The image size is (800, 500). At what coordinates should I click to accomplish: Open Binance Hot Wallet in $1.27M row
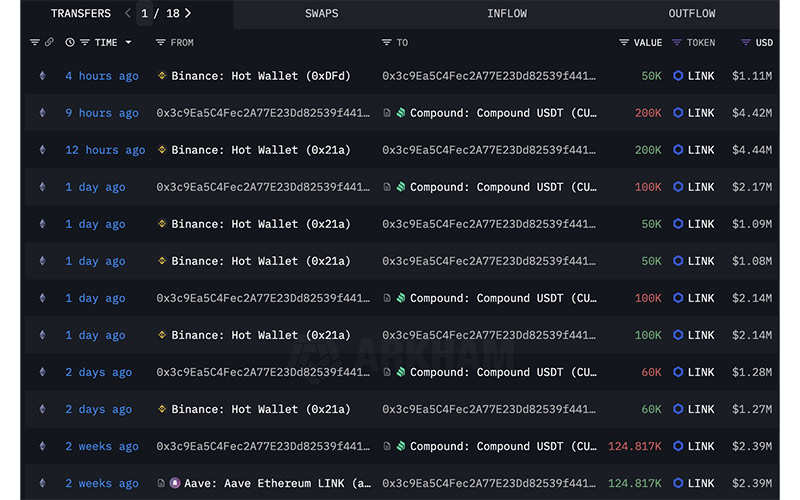click(x=261, y=409)
